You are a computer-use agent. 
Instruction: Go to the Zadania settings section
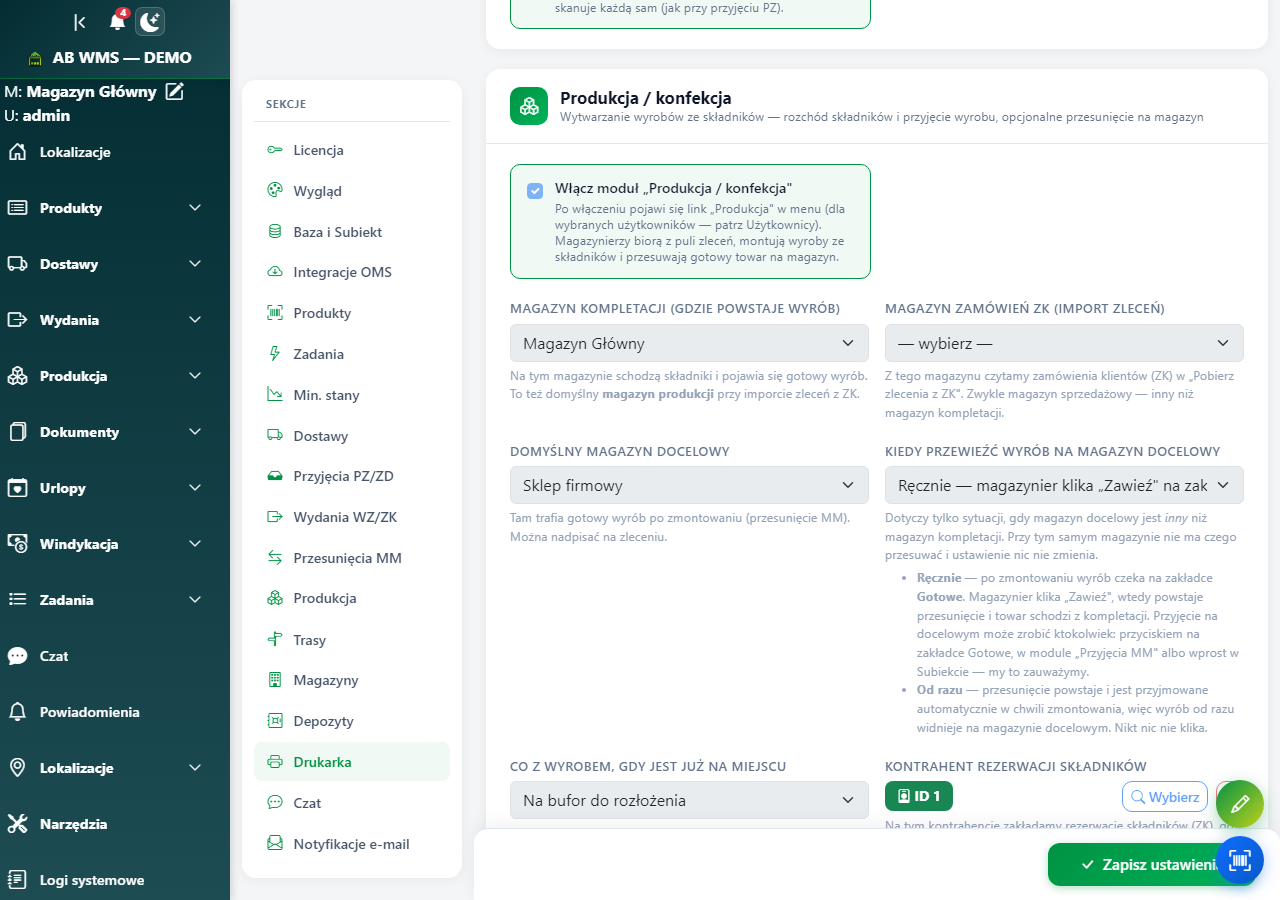click(352, 354)
